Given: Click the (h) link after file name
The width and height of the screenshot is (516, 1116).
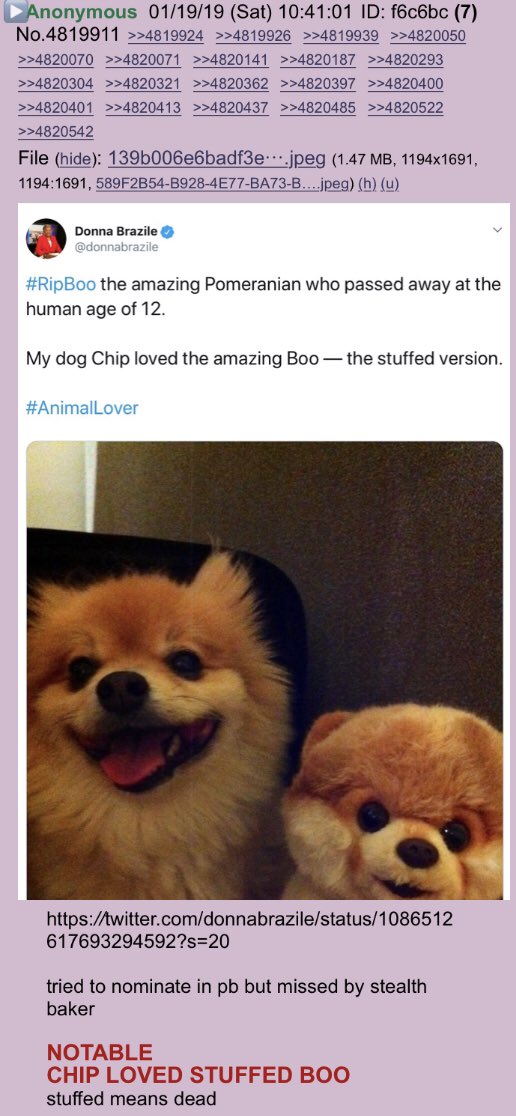Looking at the screenshot, I should [x=367, y=184].
